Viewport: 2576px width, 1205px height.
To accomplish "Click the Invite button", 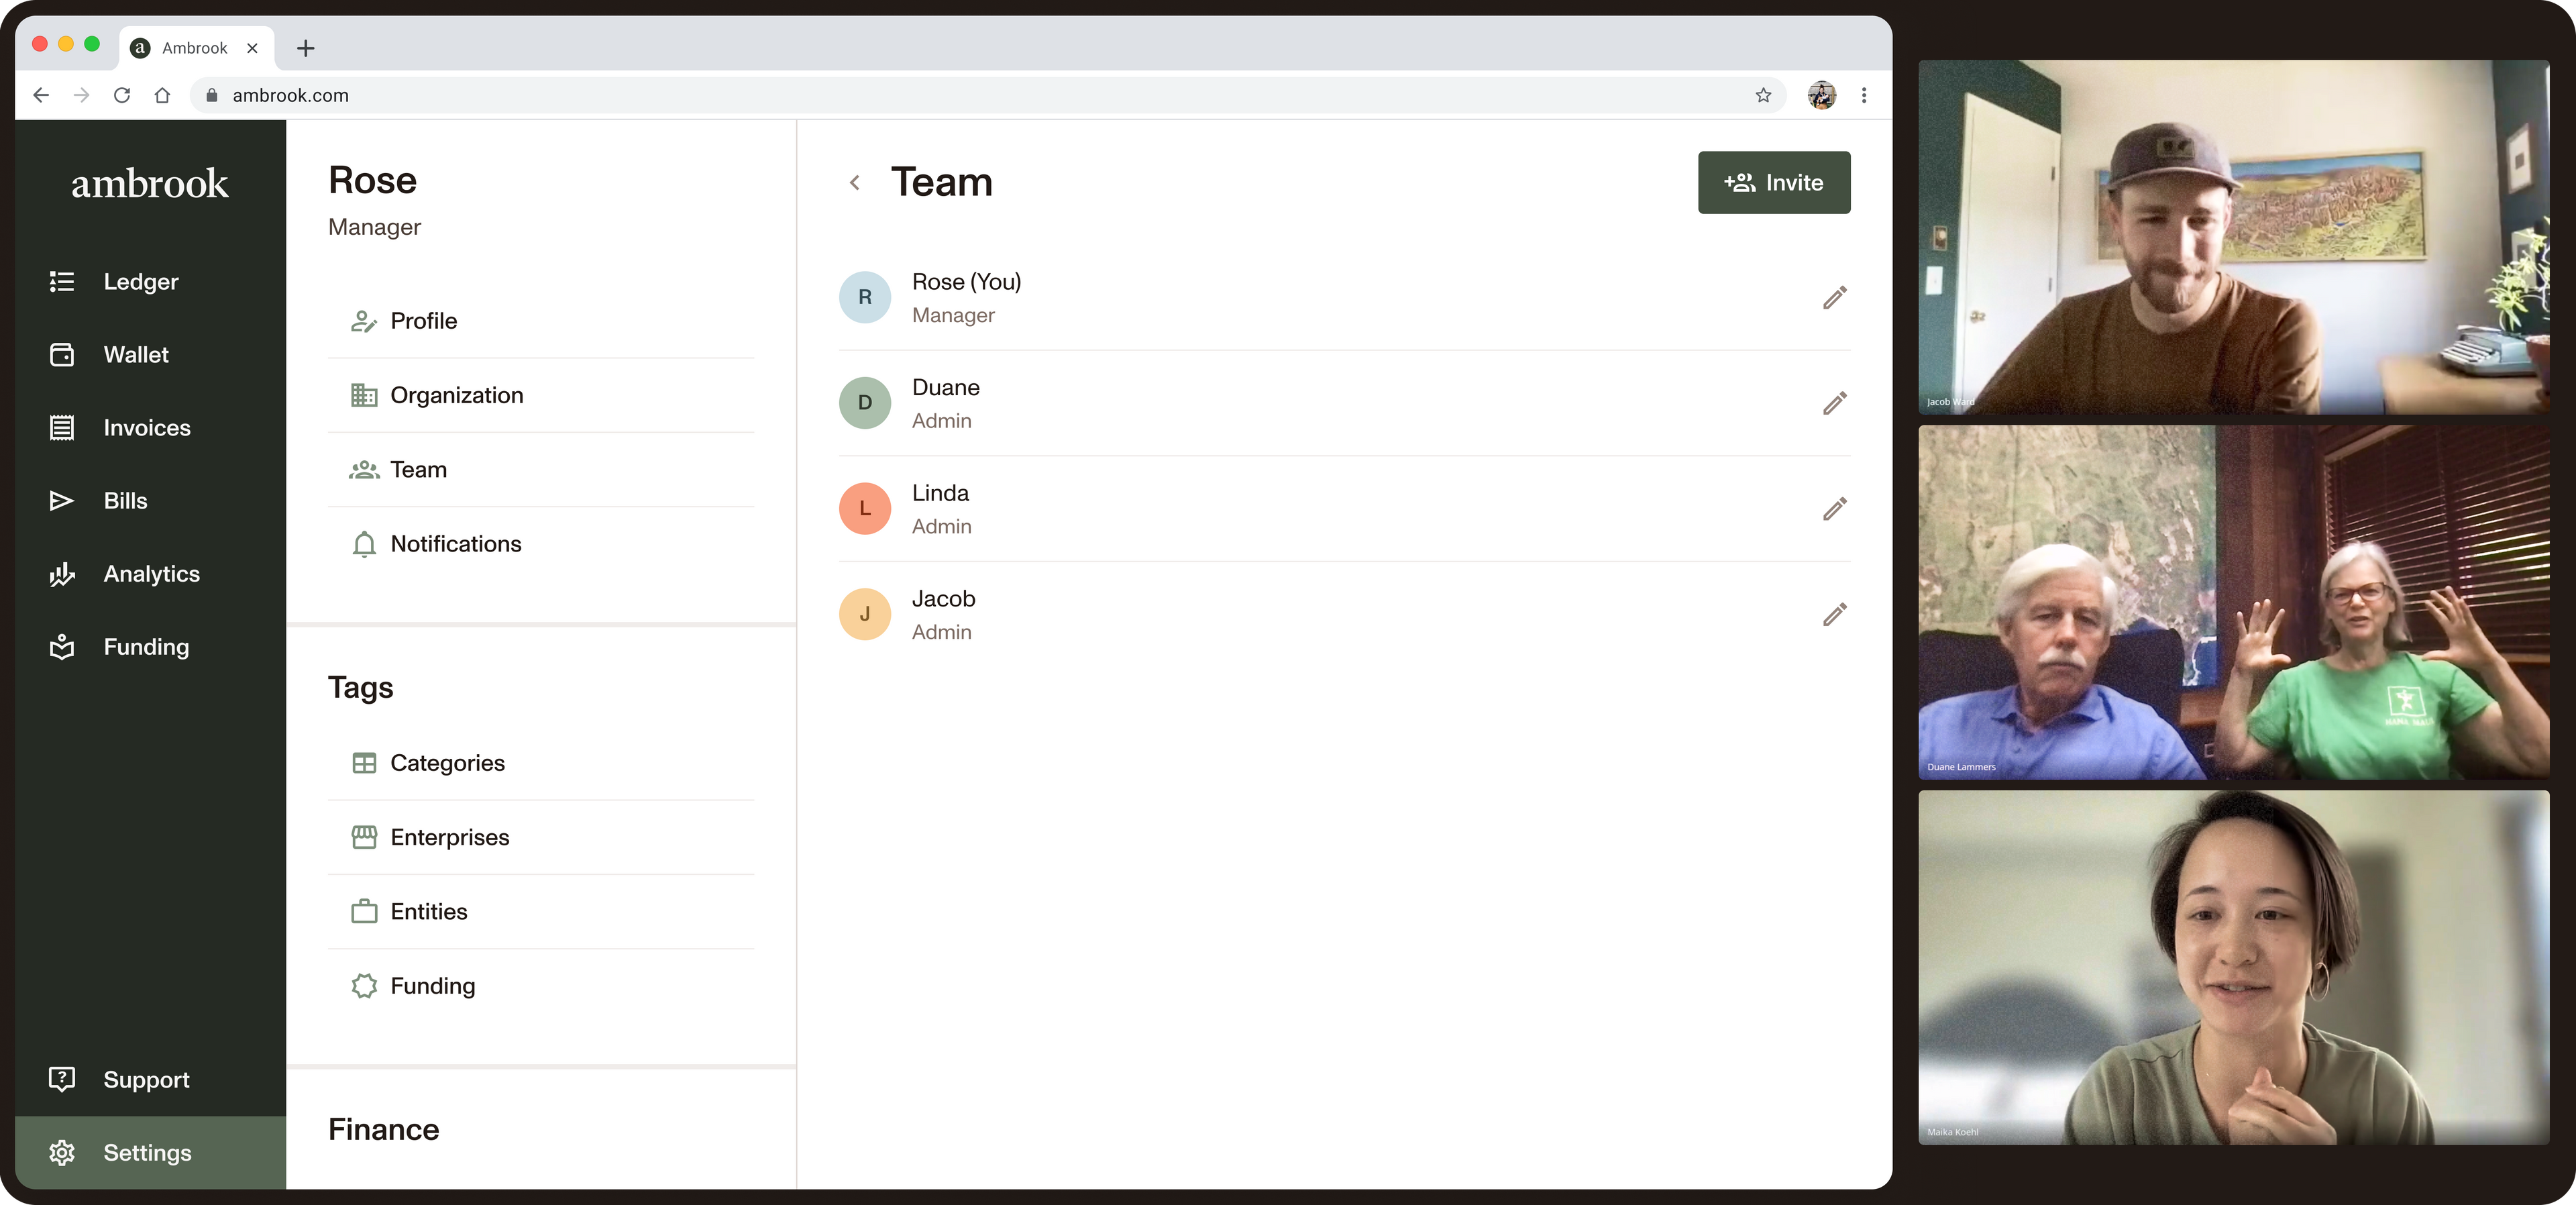I will pyautogui.click(x=1773, y=183).
